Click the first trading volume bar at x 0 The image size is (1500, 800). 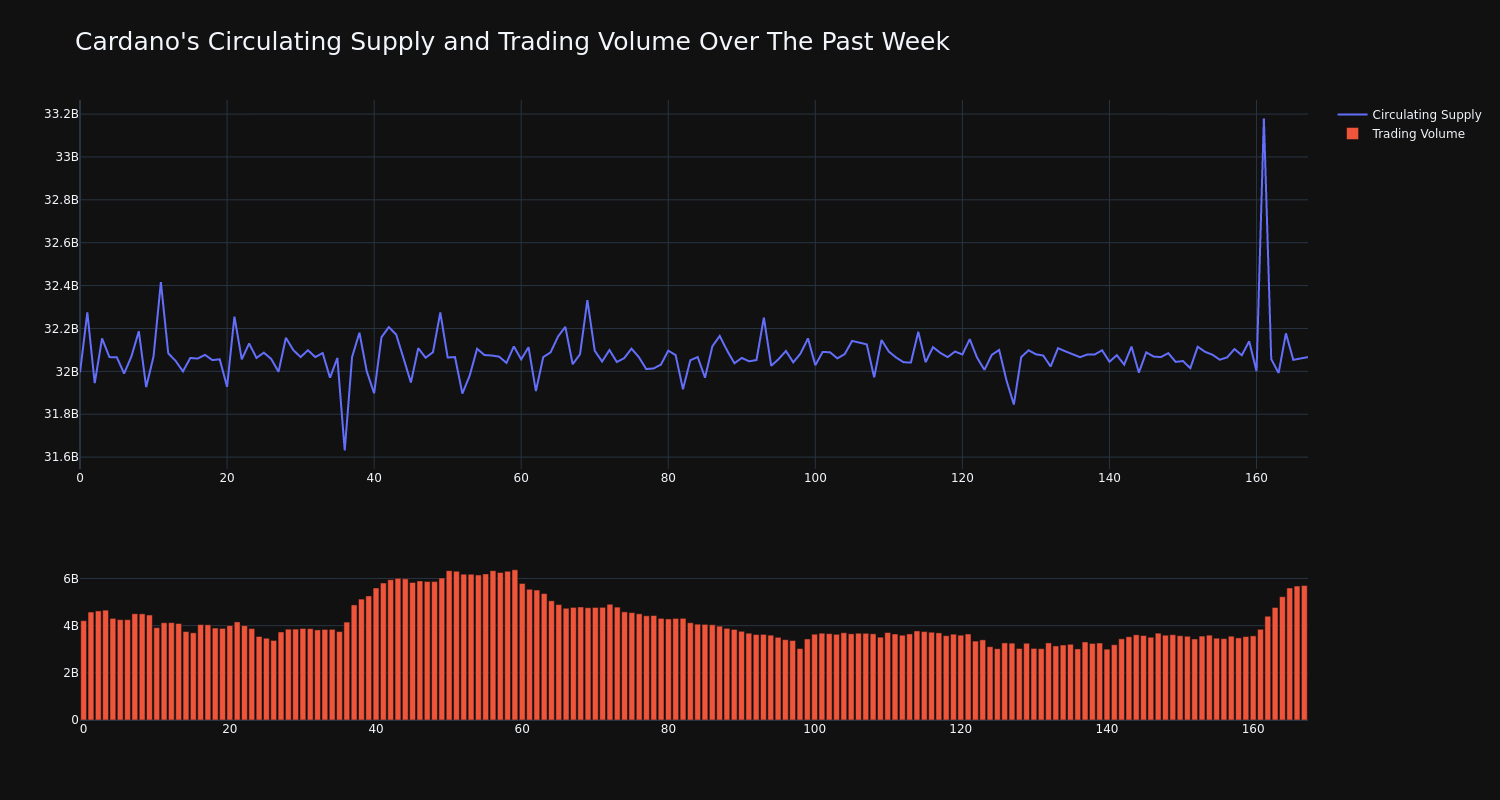(x=83, y=670)
